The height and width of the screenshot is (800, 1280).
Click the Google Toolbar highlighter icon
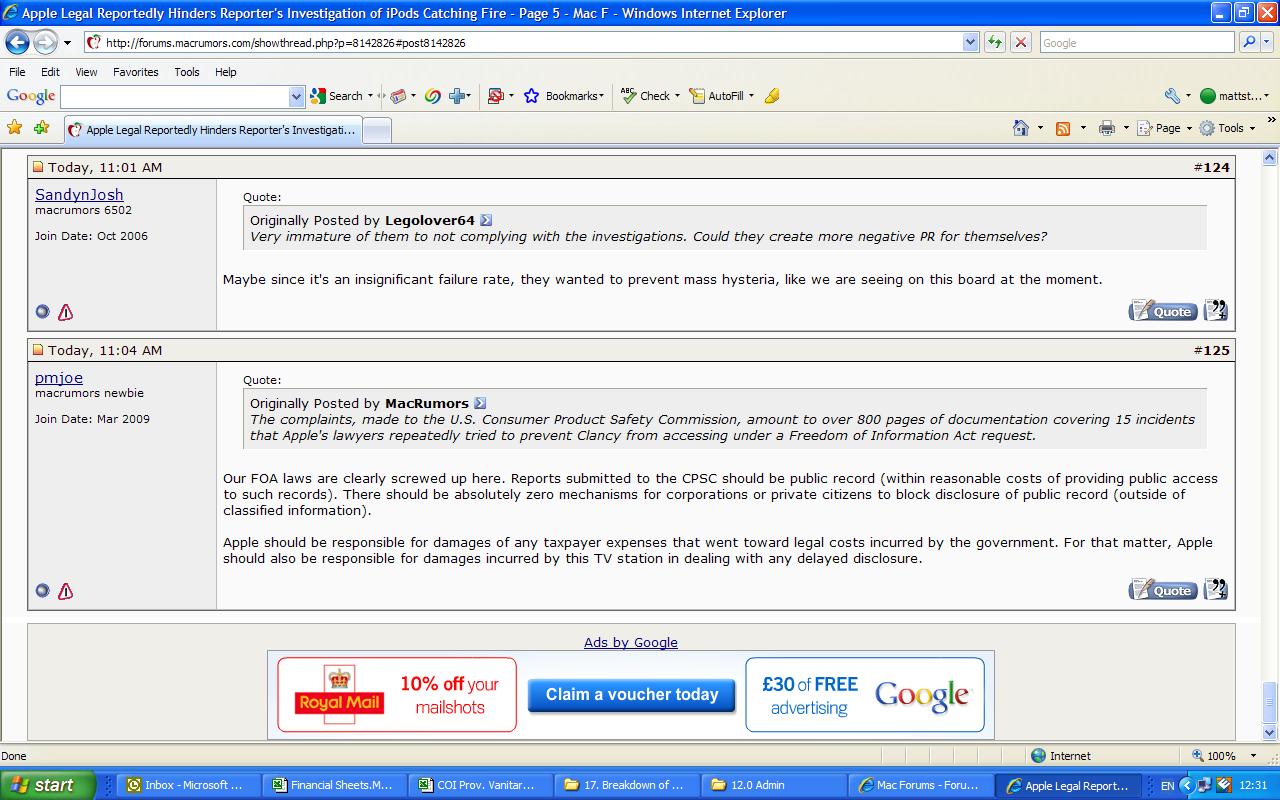[771, 96]
